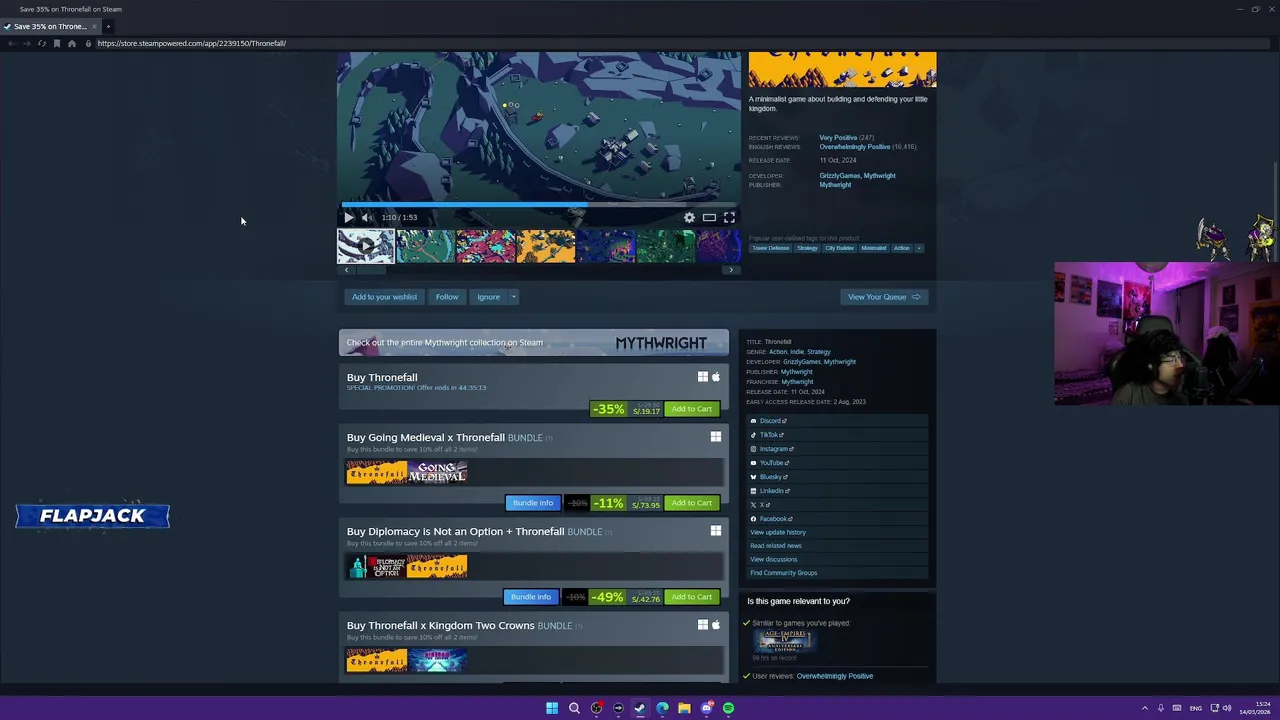This screenshot has height=720, width=1280.
Task: Seek on the video progress bar
Action: click(539, 204)
